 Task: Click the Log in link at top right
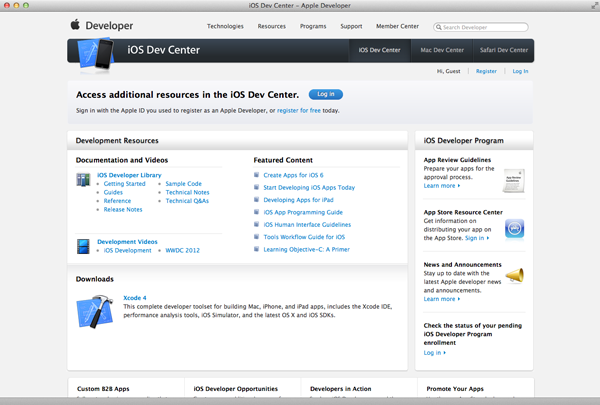click(520, 71)
